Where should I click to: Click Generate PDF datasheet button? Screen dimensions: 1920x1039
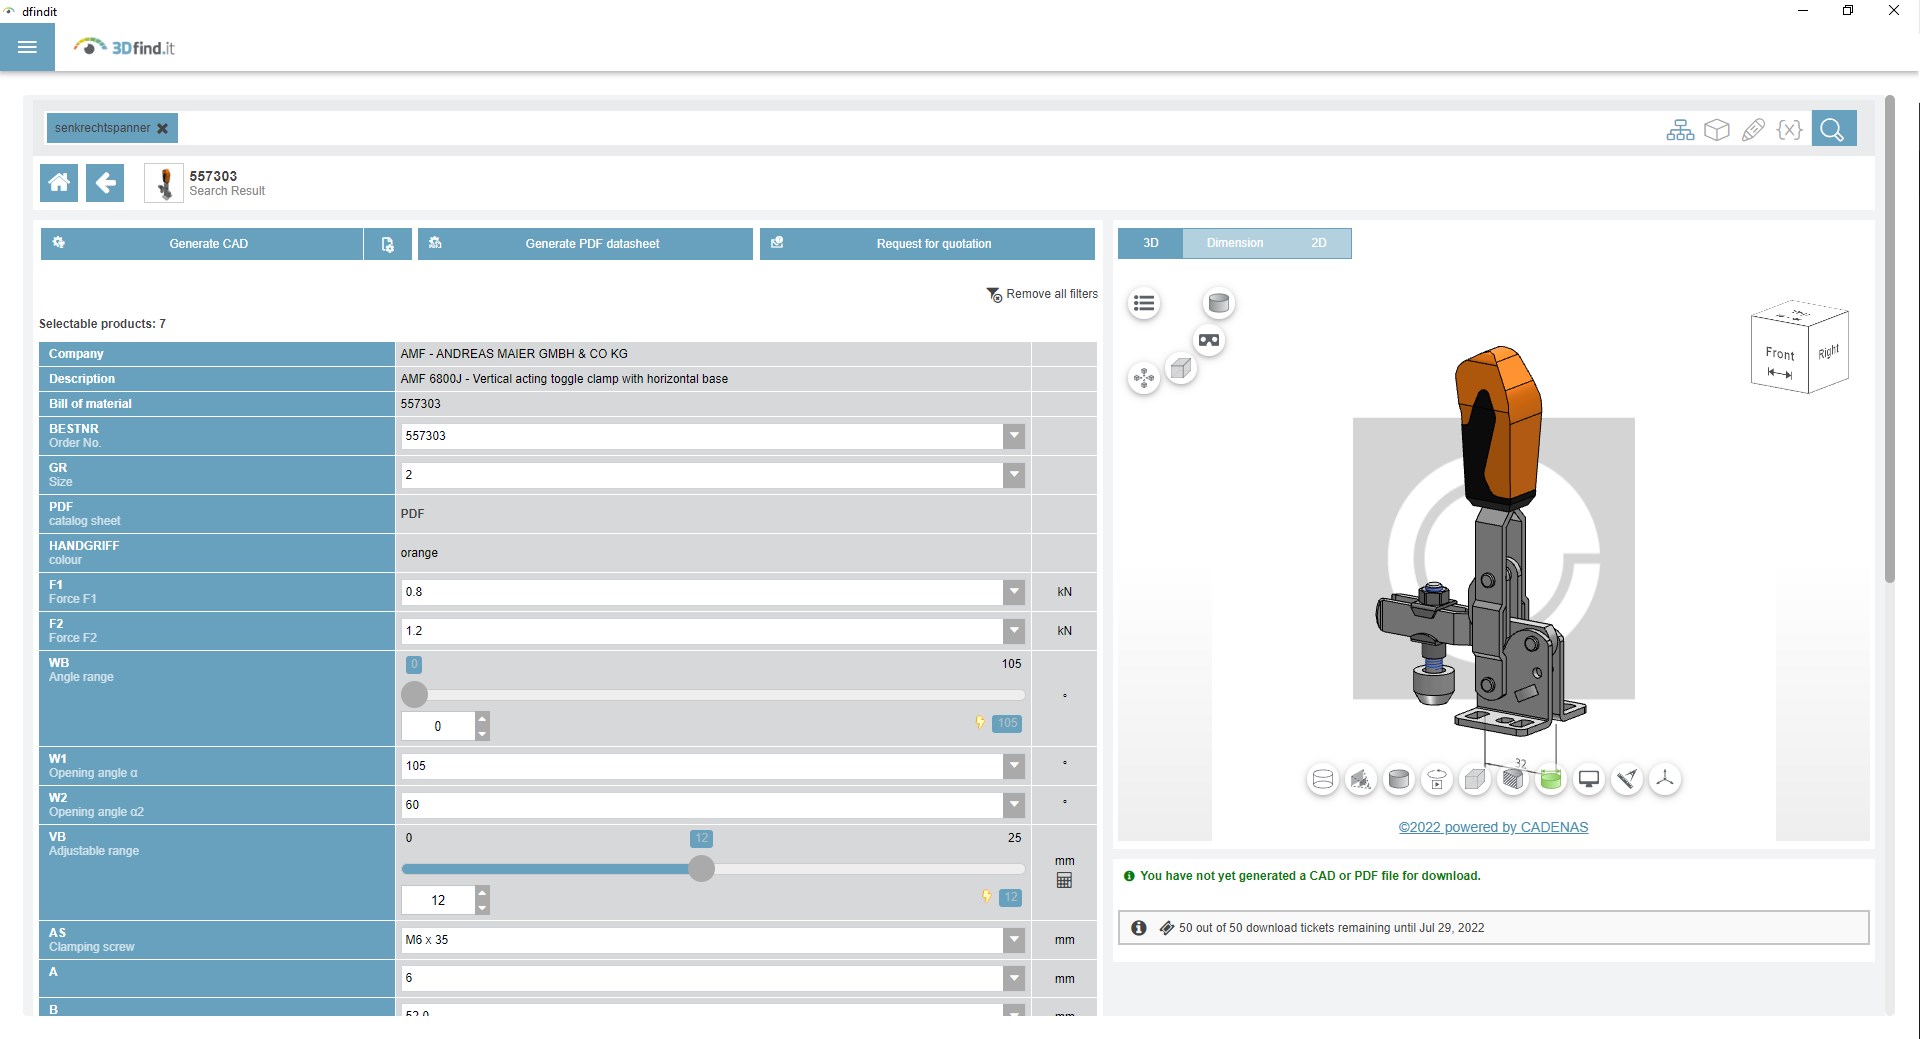(585, 244)
